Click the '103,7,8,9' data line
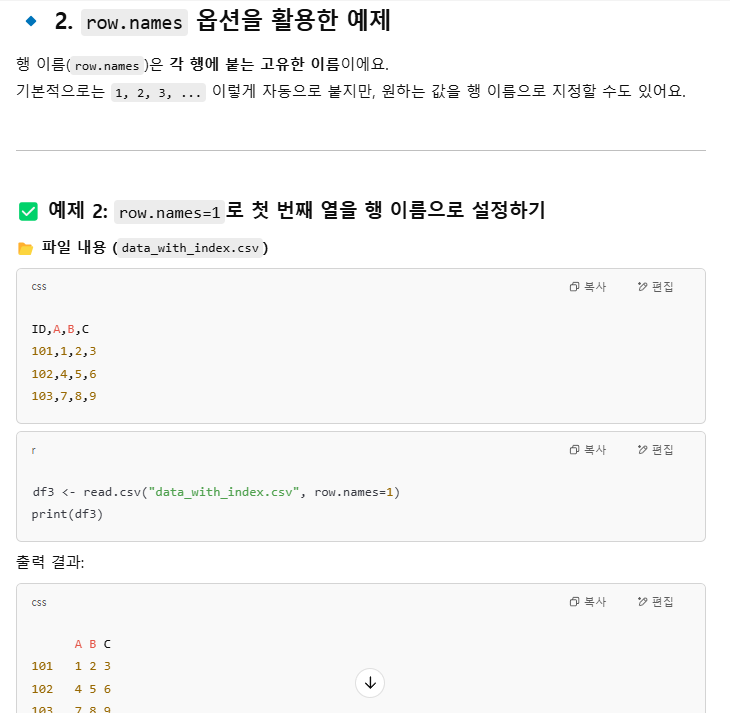Image resolution: width=730 pixels, height=713 pixels. (64, 396)
